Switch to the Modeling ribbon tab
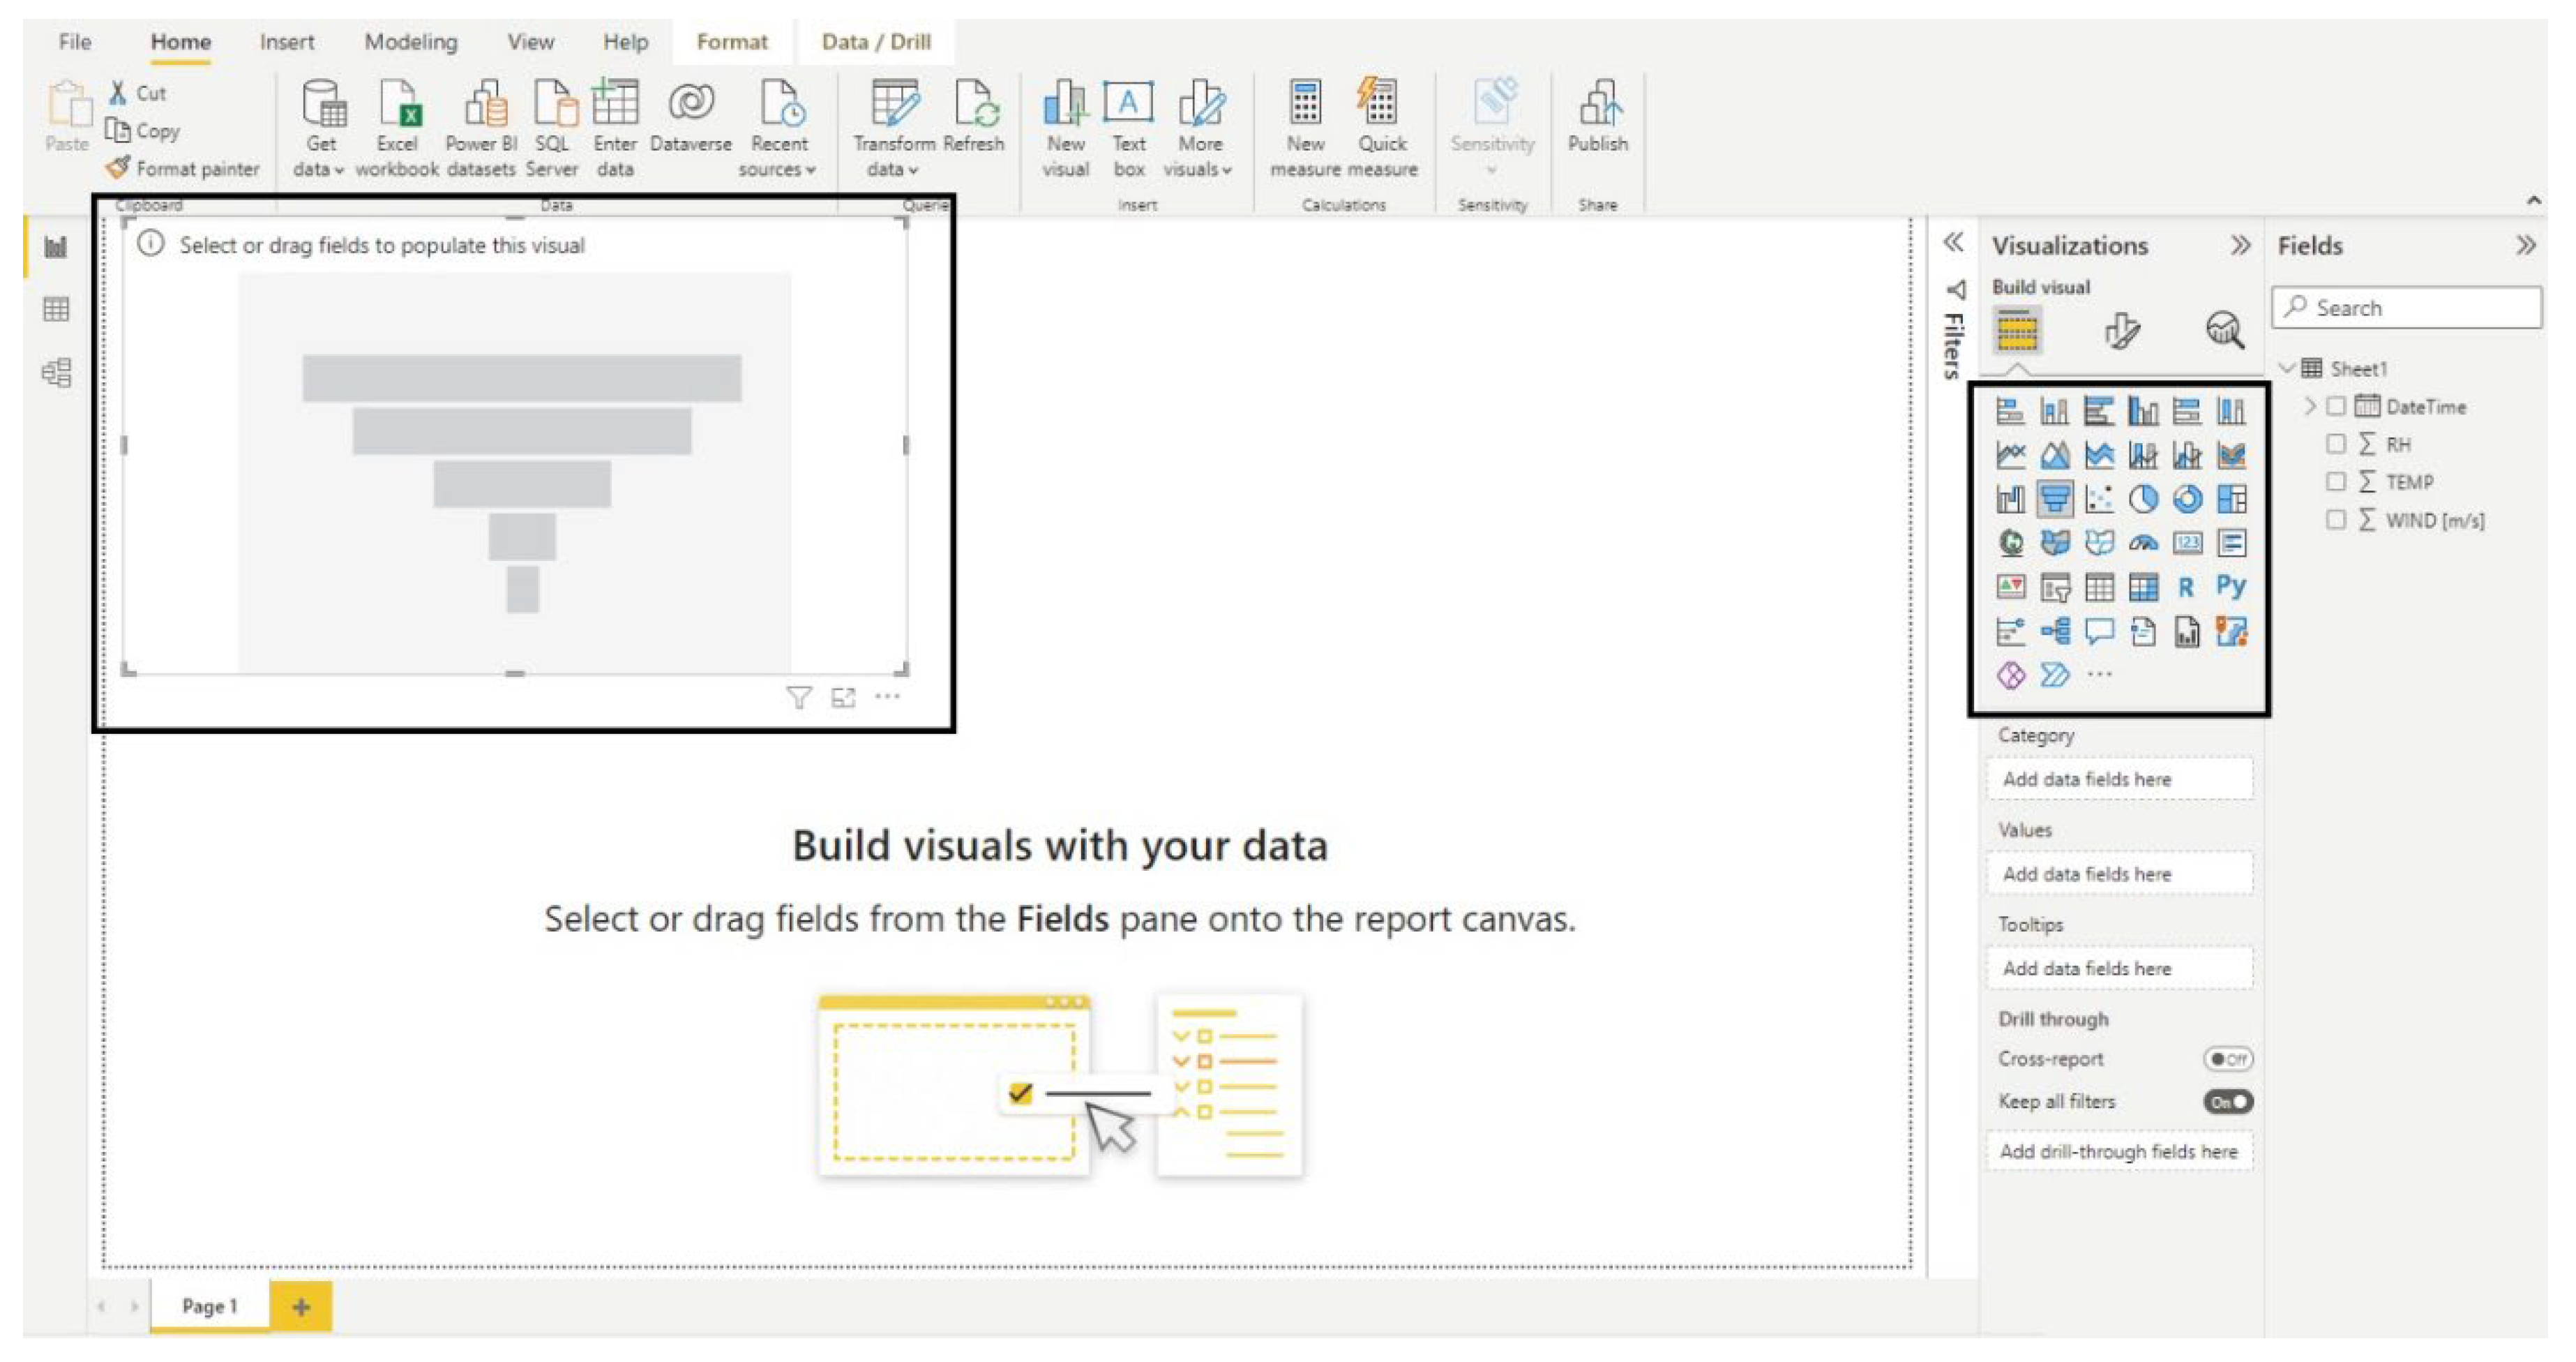The image size is (2576, 1362). [x=410, y=42]
